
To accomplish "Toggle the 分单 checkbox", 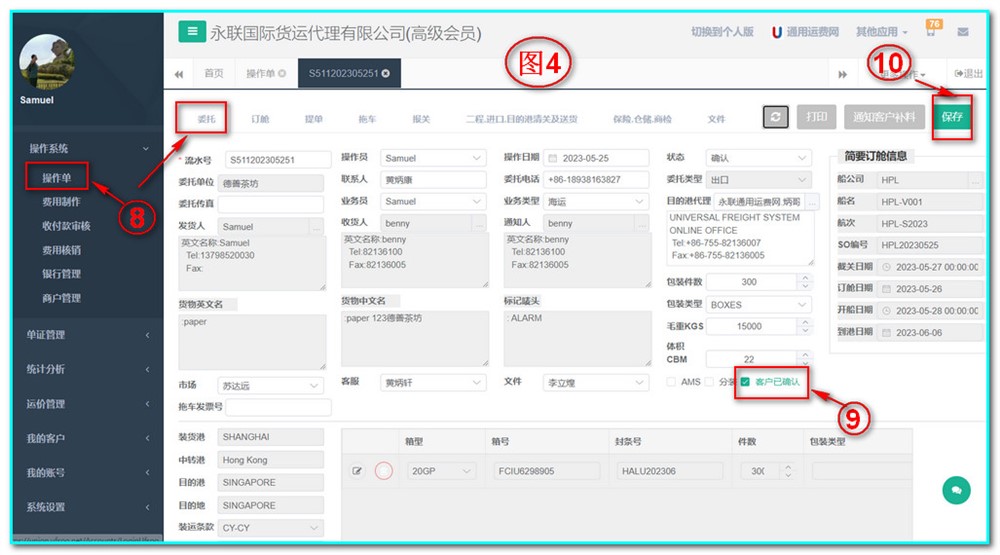I will click(709, 381).
